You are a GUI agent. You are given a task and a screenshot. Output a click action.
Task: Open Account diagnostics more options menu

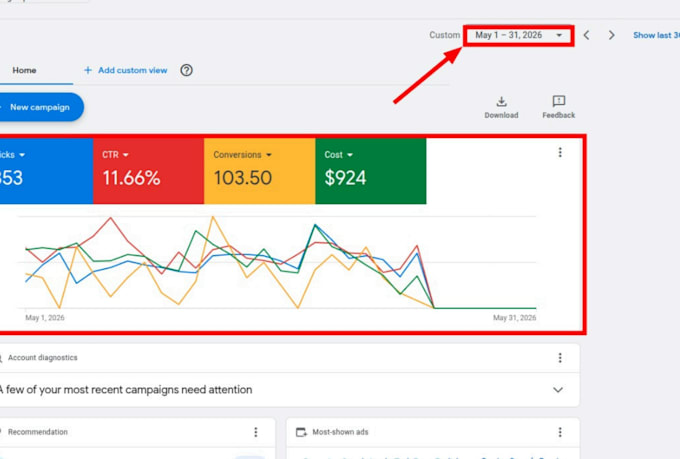[560, 358]
